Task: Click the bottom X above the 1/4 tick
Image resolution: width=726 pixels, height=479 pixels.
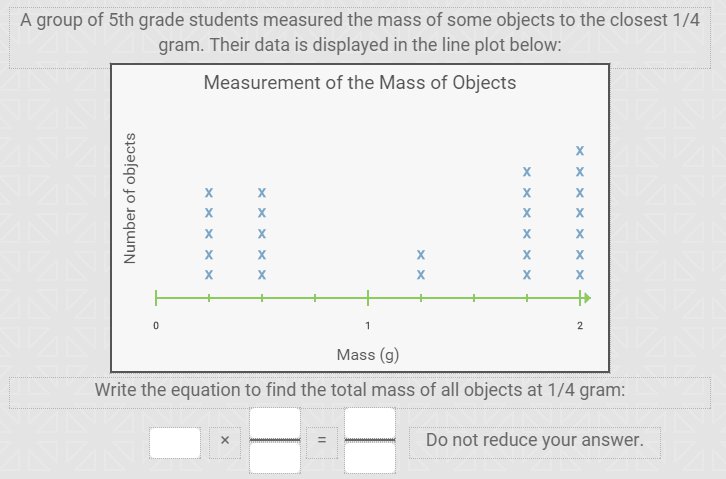Action: 209,275
